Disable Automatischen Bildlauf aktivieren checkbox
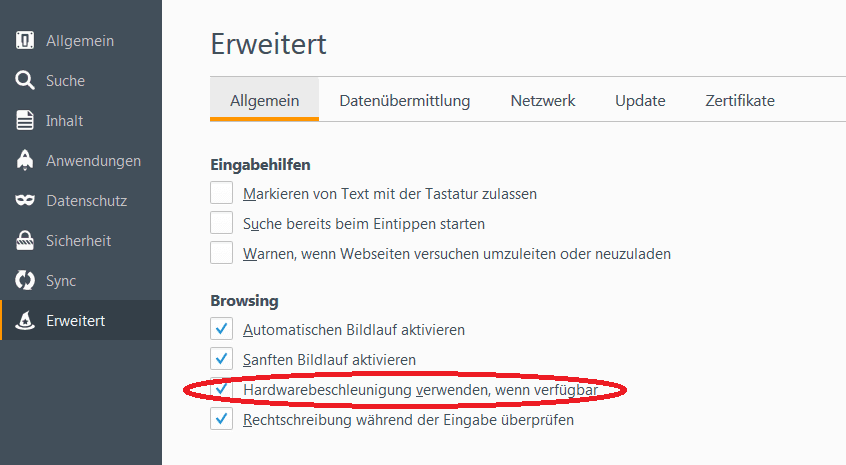This screenshot has width=846, height=465. pyautogui.click(x=221, y=329)
